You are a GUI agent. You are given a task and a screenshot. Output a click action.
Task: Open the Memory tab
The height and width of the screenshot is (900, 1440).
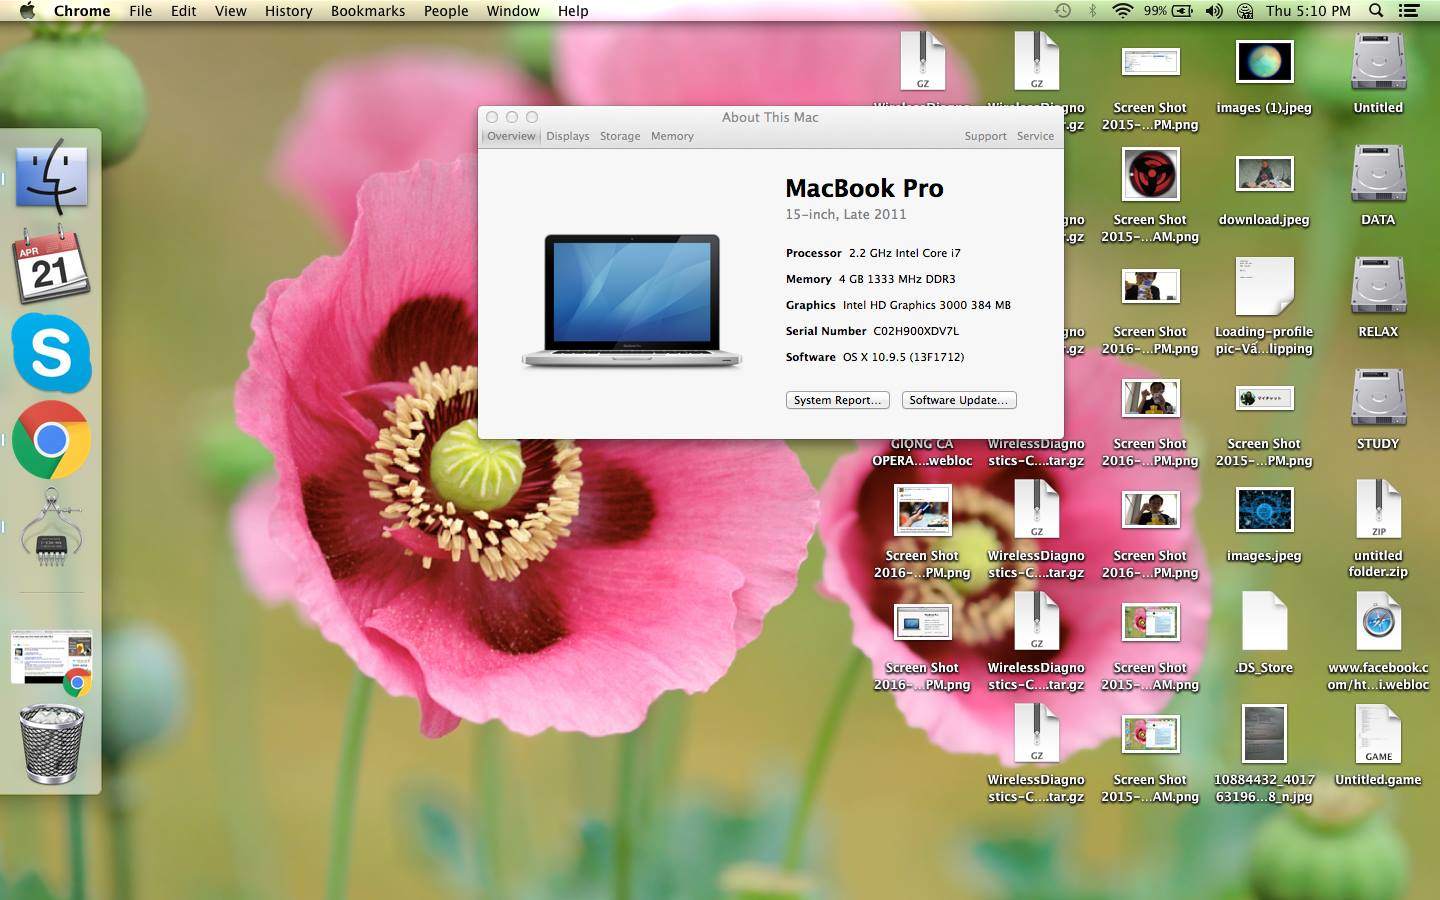point(672,136)
